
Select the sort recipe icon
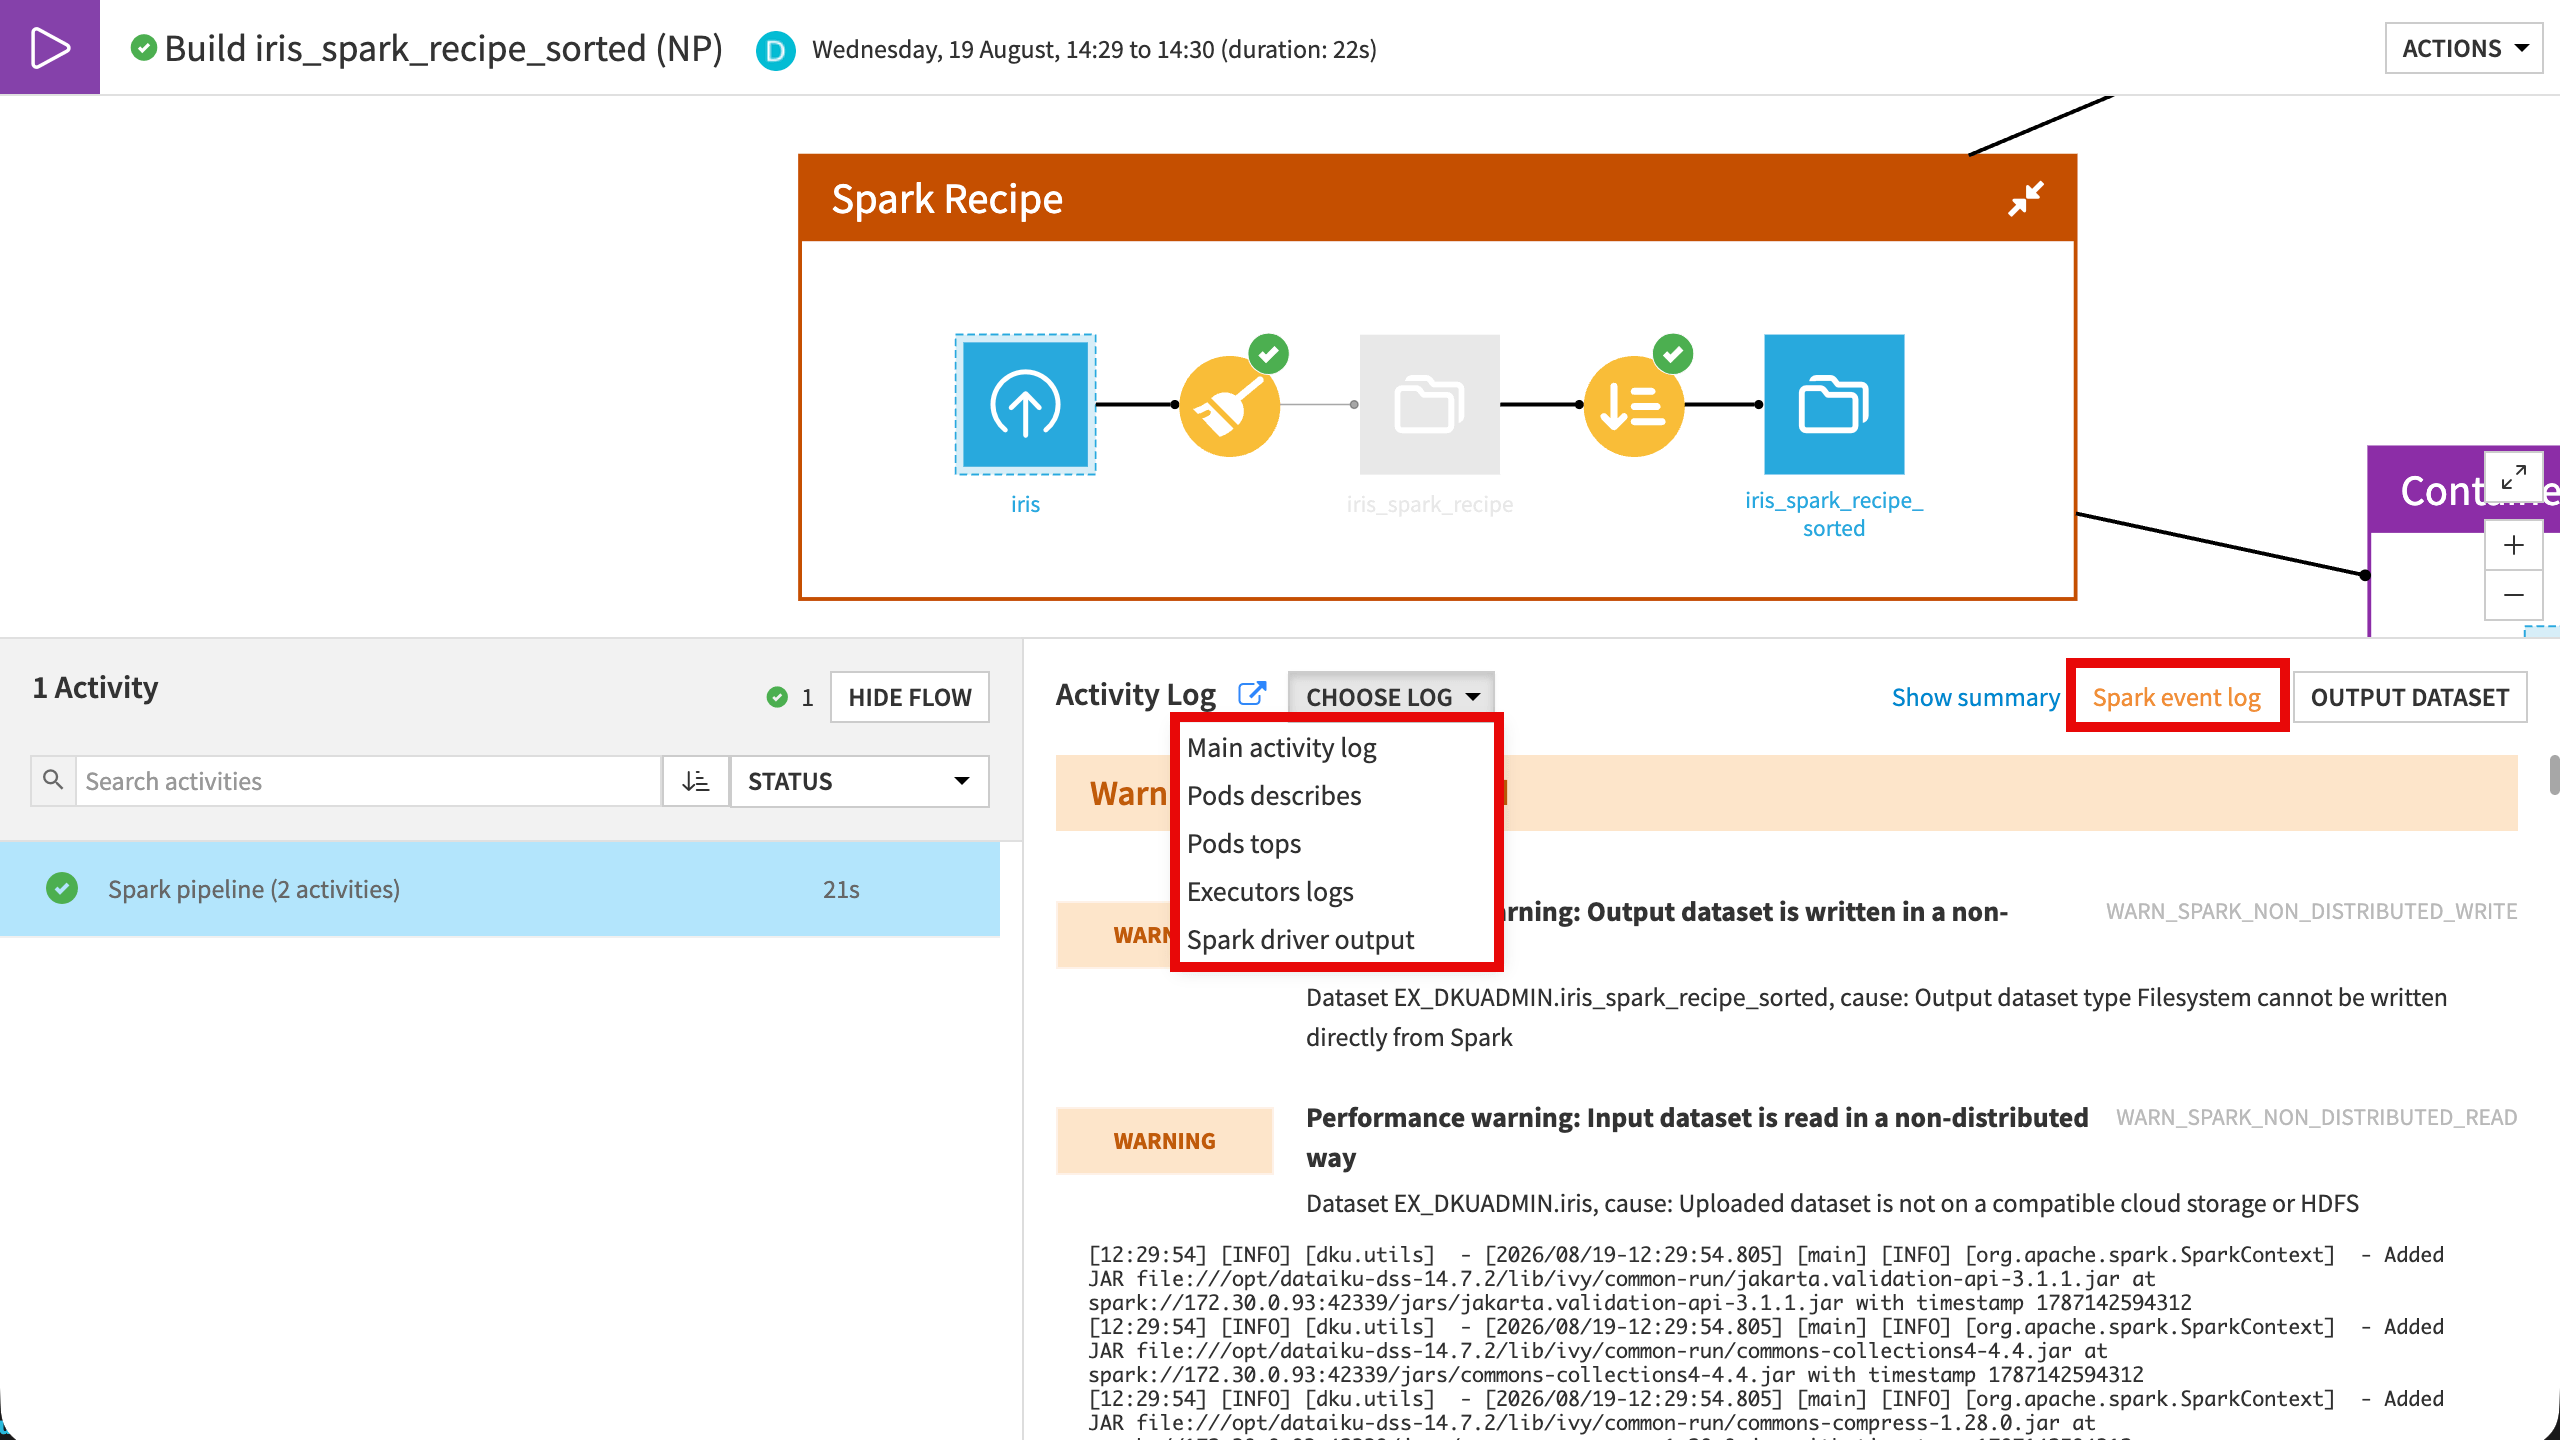tap(1633, 406)
